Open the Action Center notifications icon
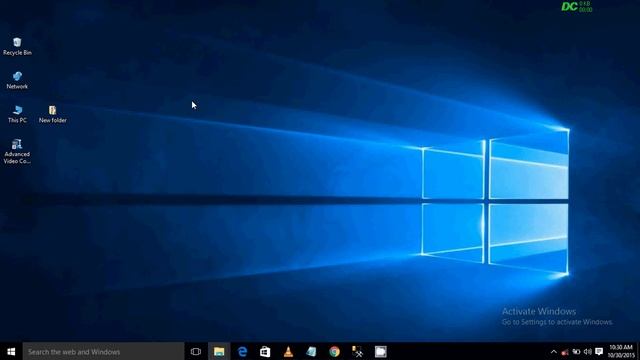 click(x=599, y=351)
